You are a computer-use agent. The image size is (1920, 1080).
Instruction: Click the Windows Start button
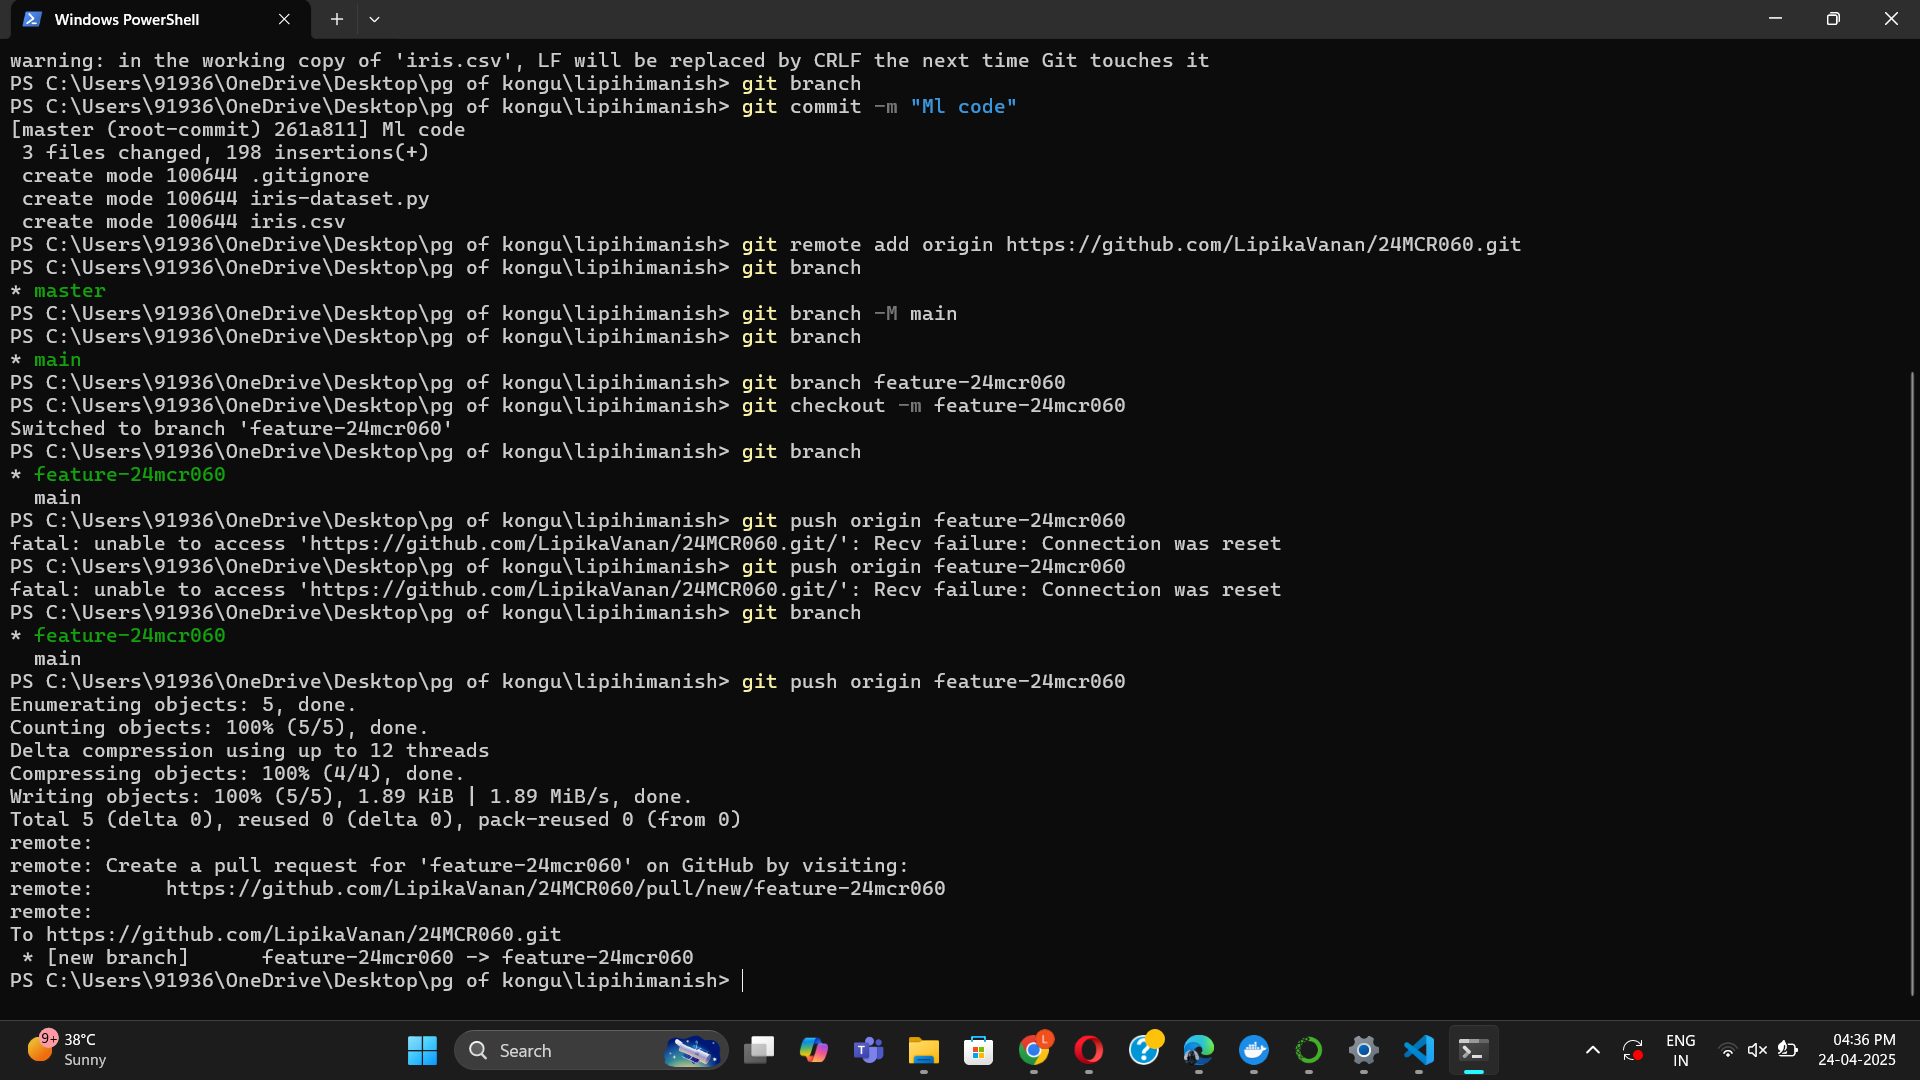[x=422, y=1050]
